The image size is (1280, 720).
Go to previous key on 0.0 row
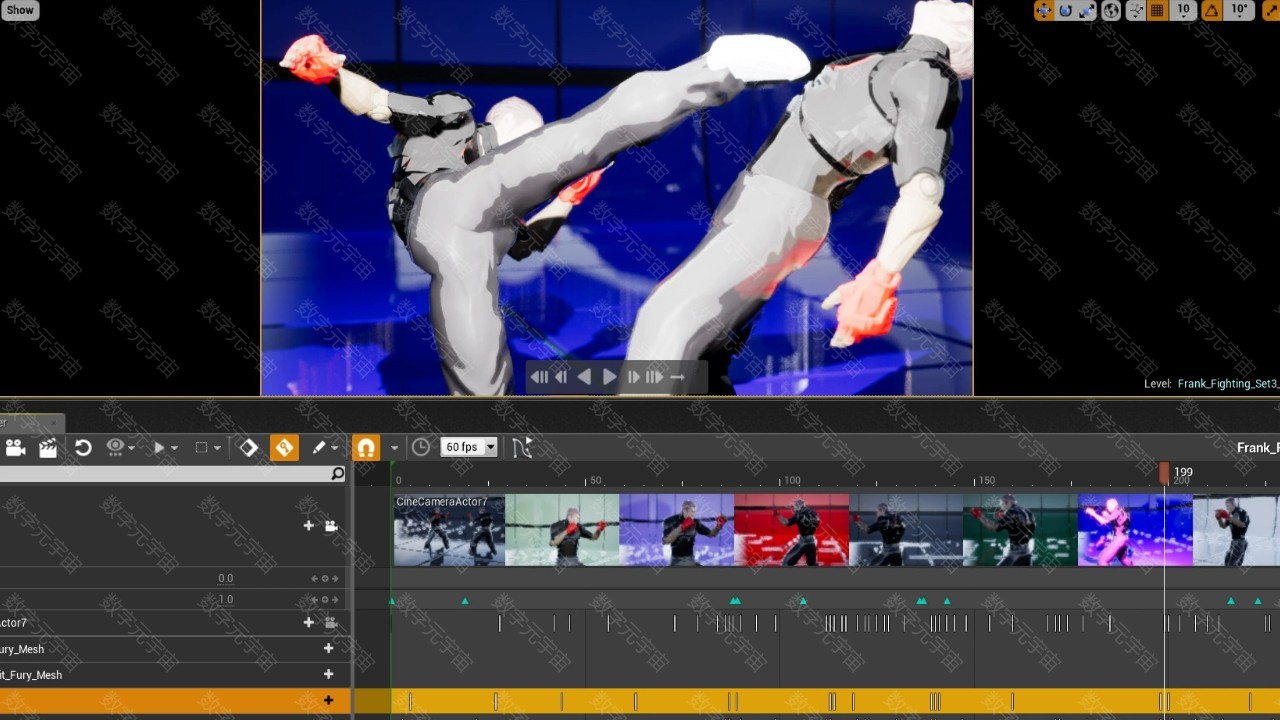pos(314,578)
